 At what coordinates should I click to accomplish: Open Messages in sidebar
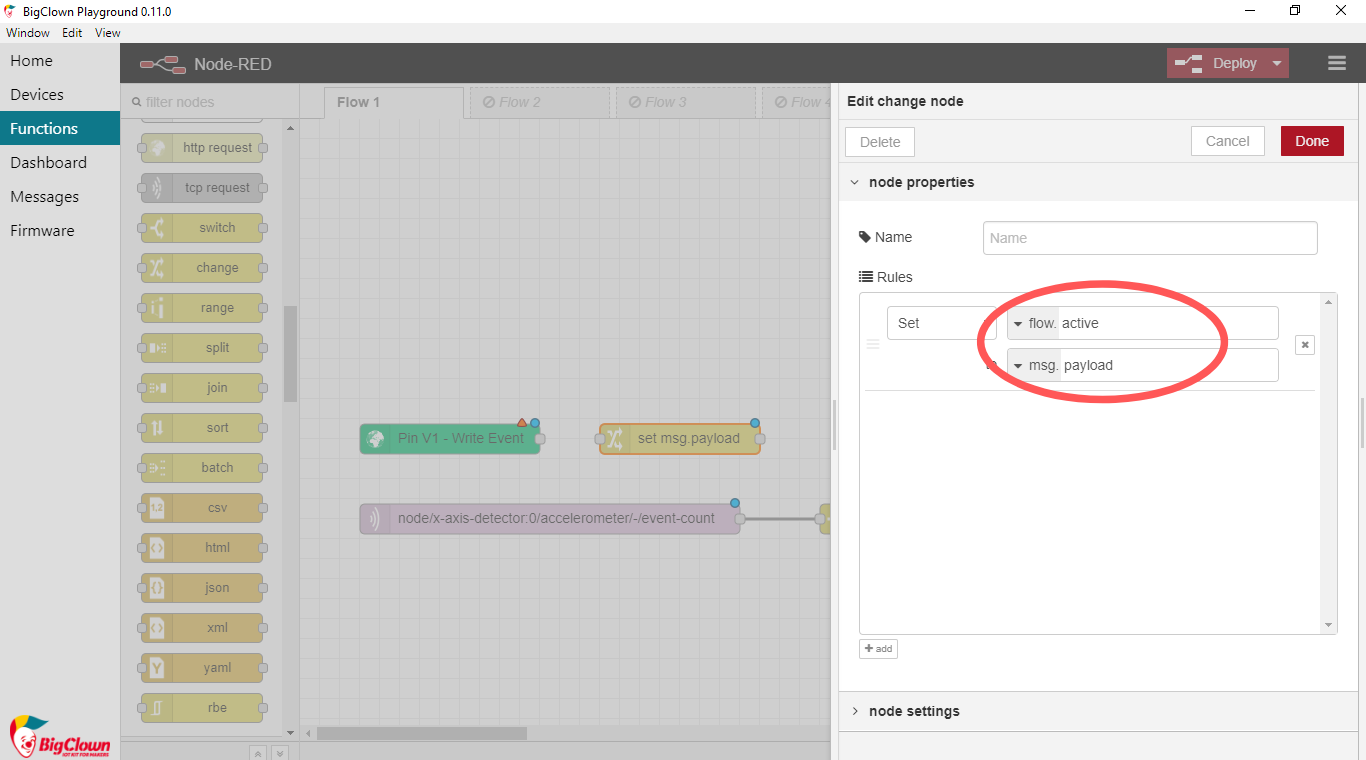[x=60, y=197]
